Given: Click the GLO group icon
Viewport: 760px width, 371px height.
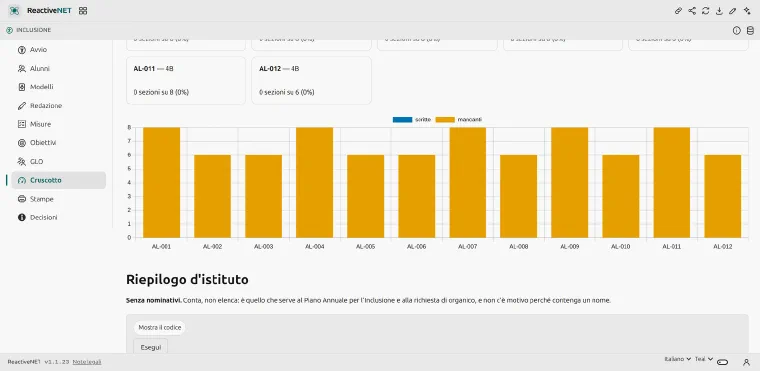Looking at the screenshot, I should click(x=21, y=161).
